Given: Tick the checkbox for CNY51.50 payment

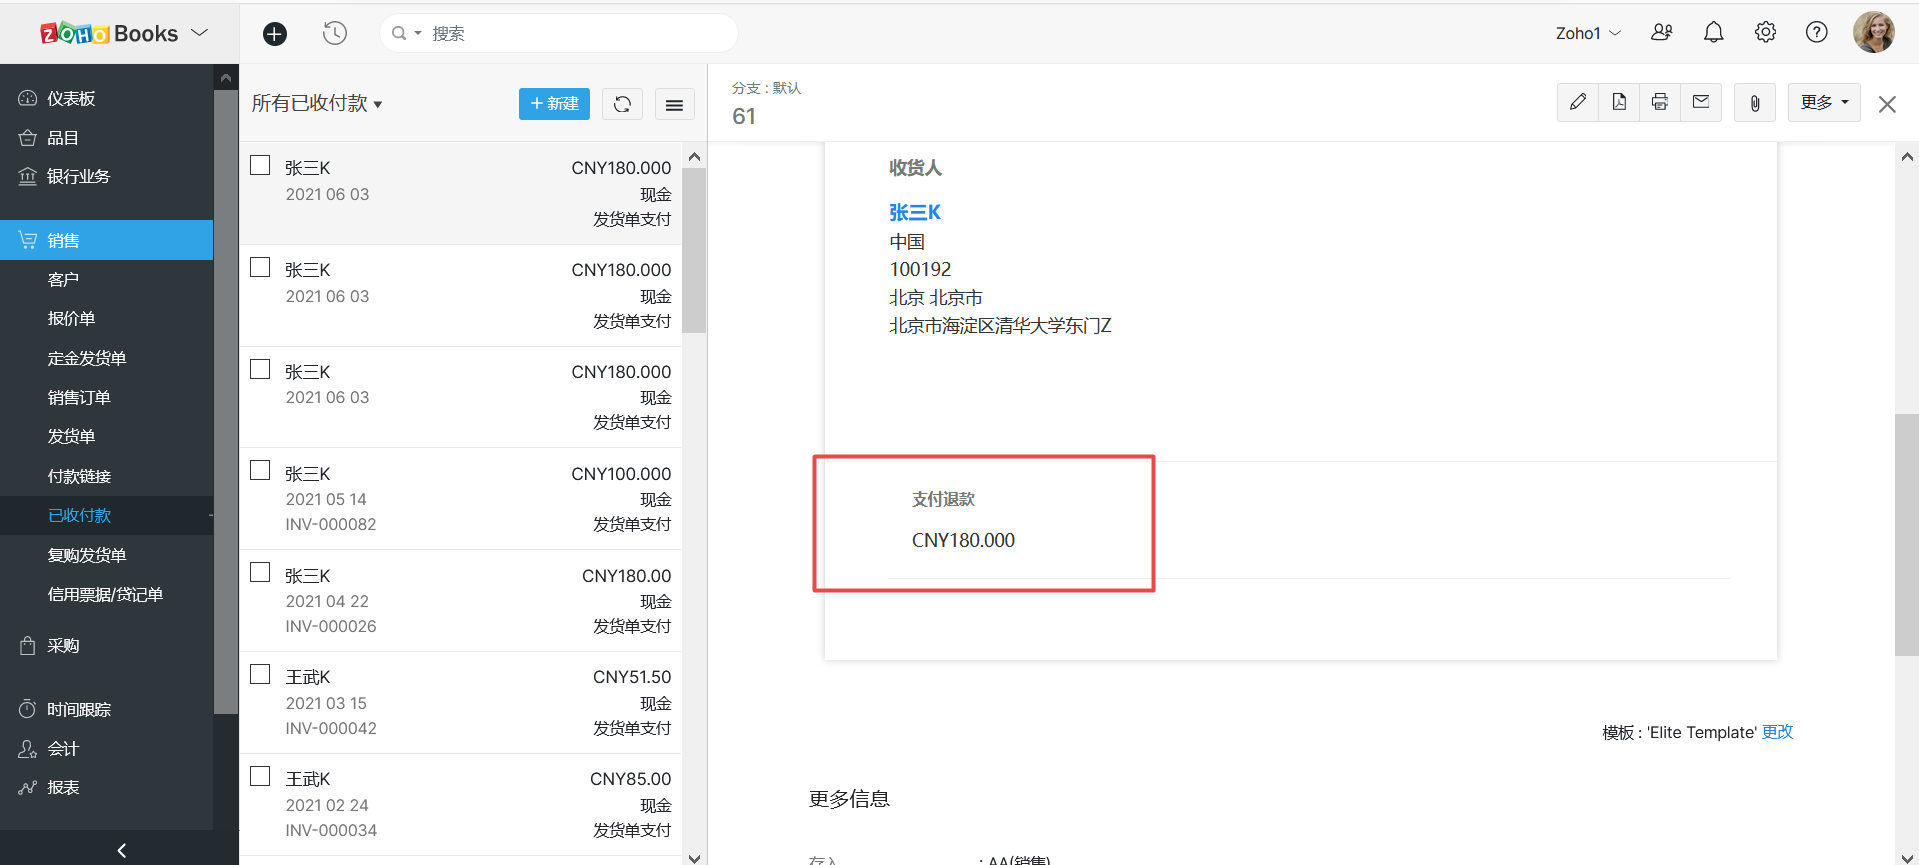Looking at the screenshot, I should 260,675.
